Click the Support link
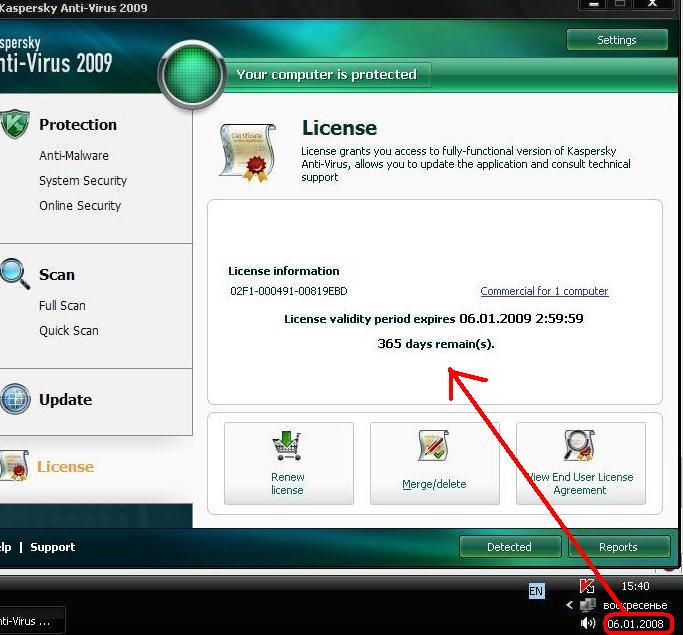Screen dimensions: 683x635 53,547
